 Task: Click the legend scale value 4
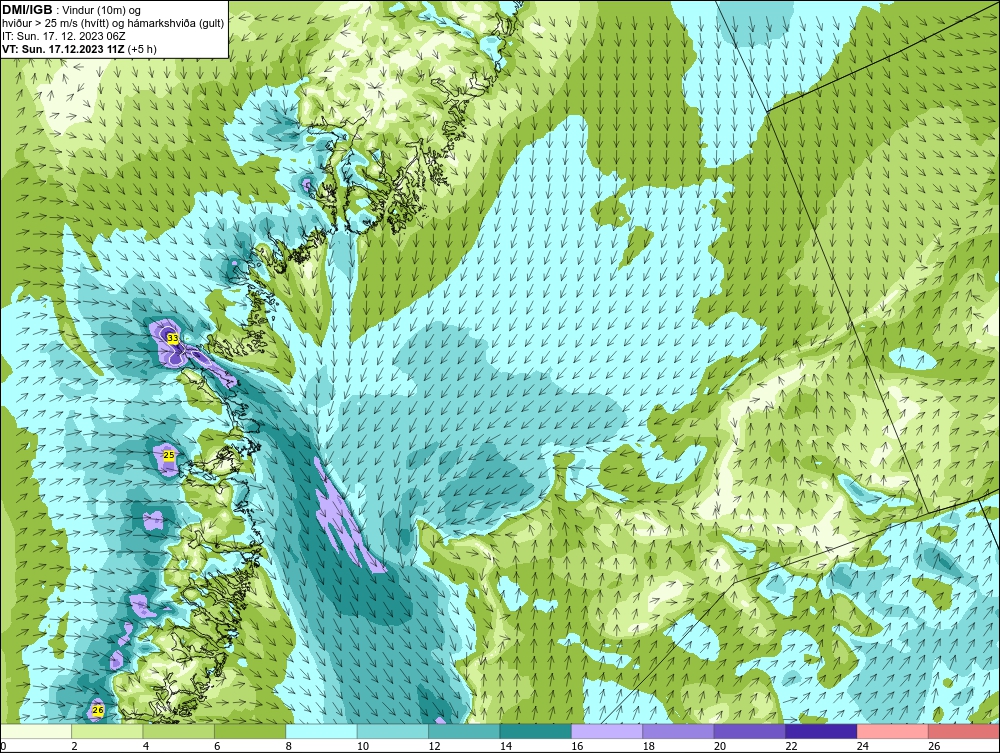146,746
